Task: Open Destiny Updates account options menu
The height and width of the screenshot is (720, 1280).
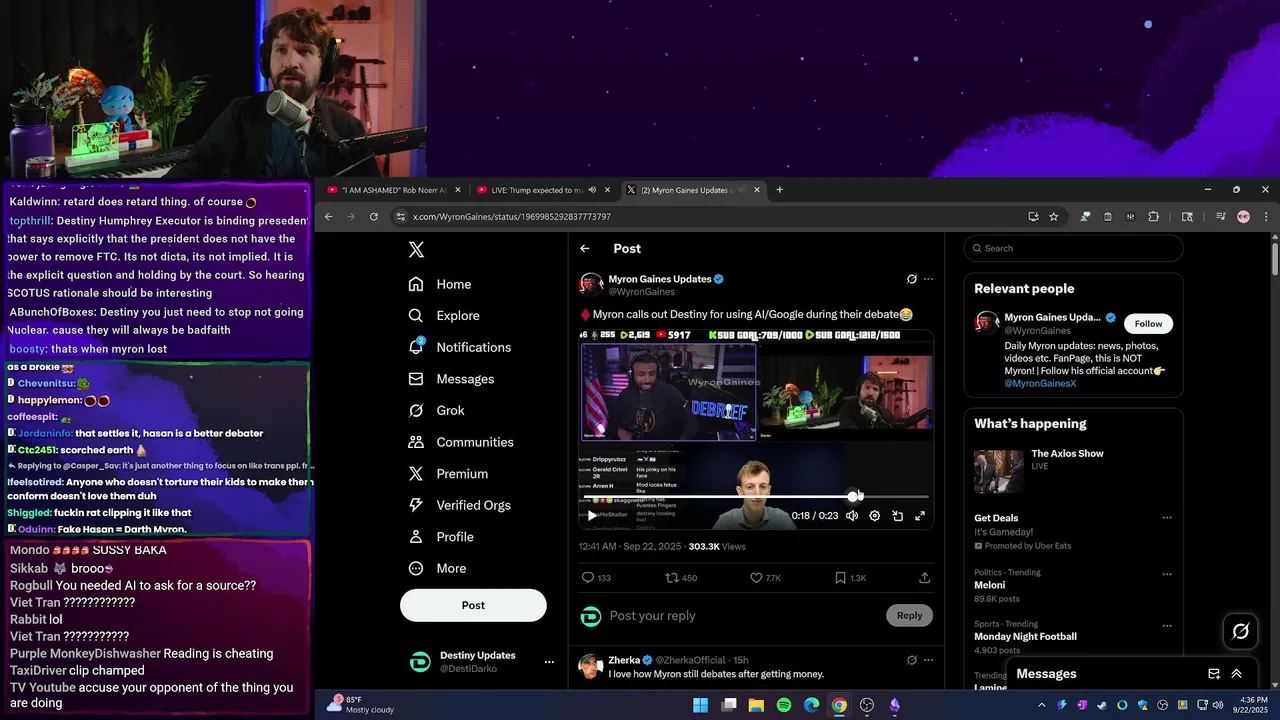Action: pos(548,662)
